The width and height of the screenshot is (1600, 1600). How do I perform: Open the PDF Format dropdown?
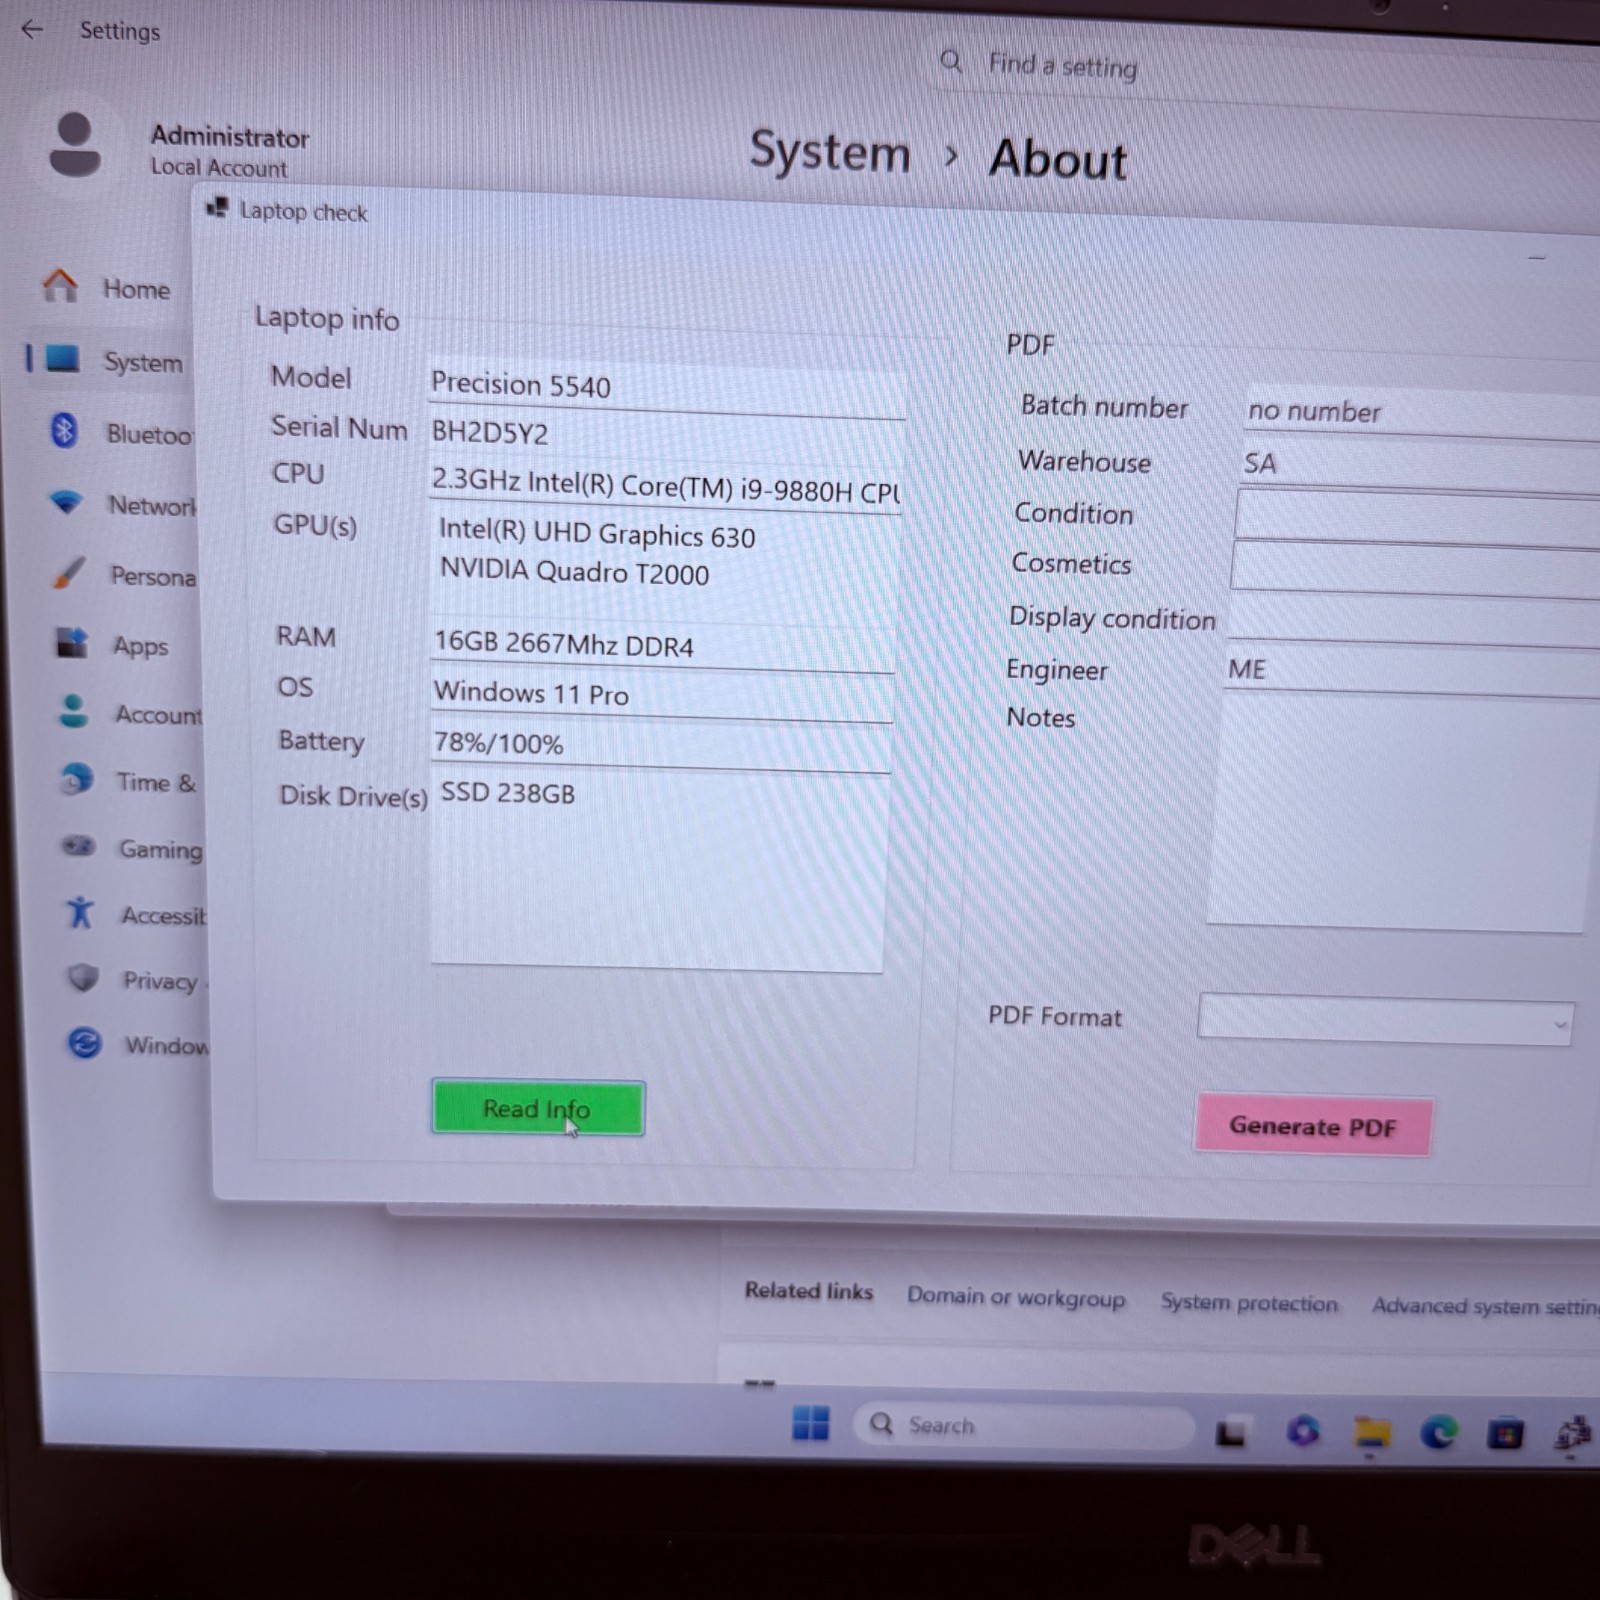click(1386, 1020)
